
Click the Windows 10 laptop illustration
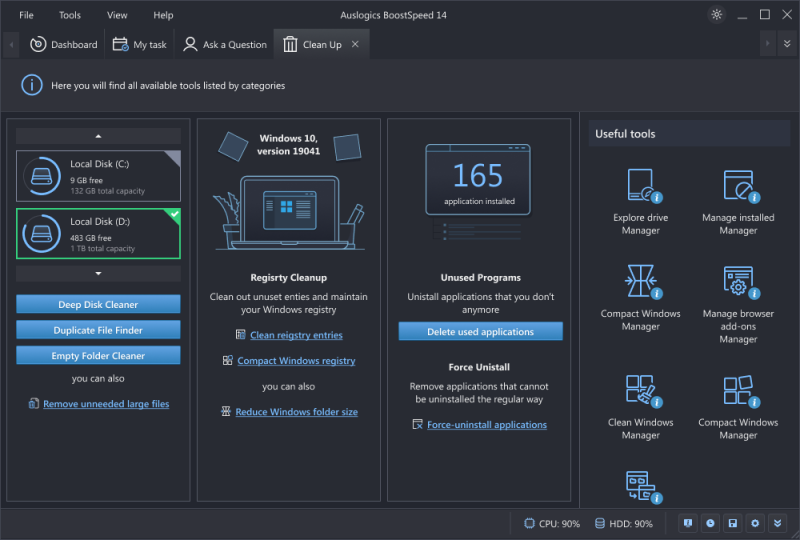289,212
